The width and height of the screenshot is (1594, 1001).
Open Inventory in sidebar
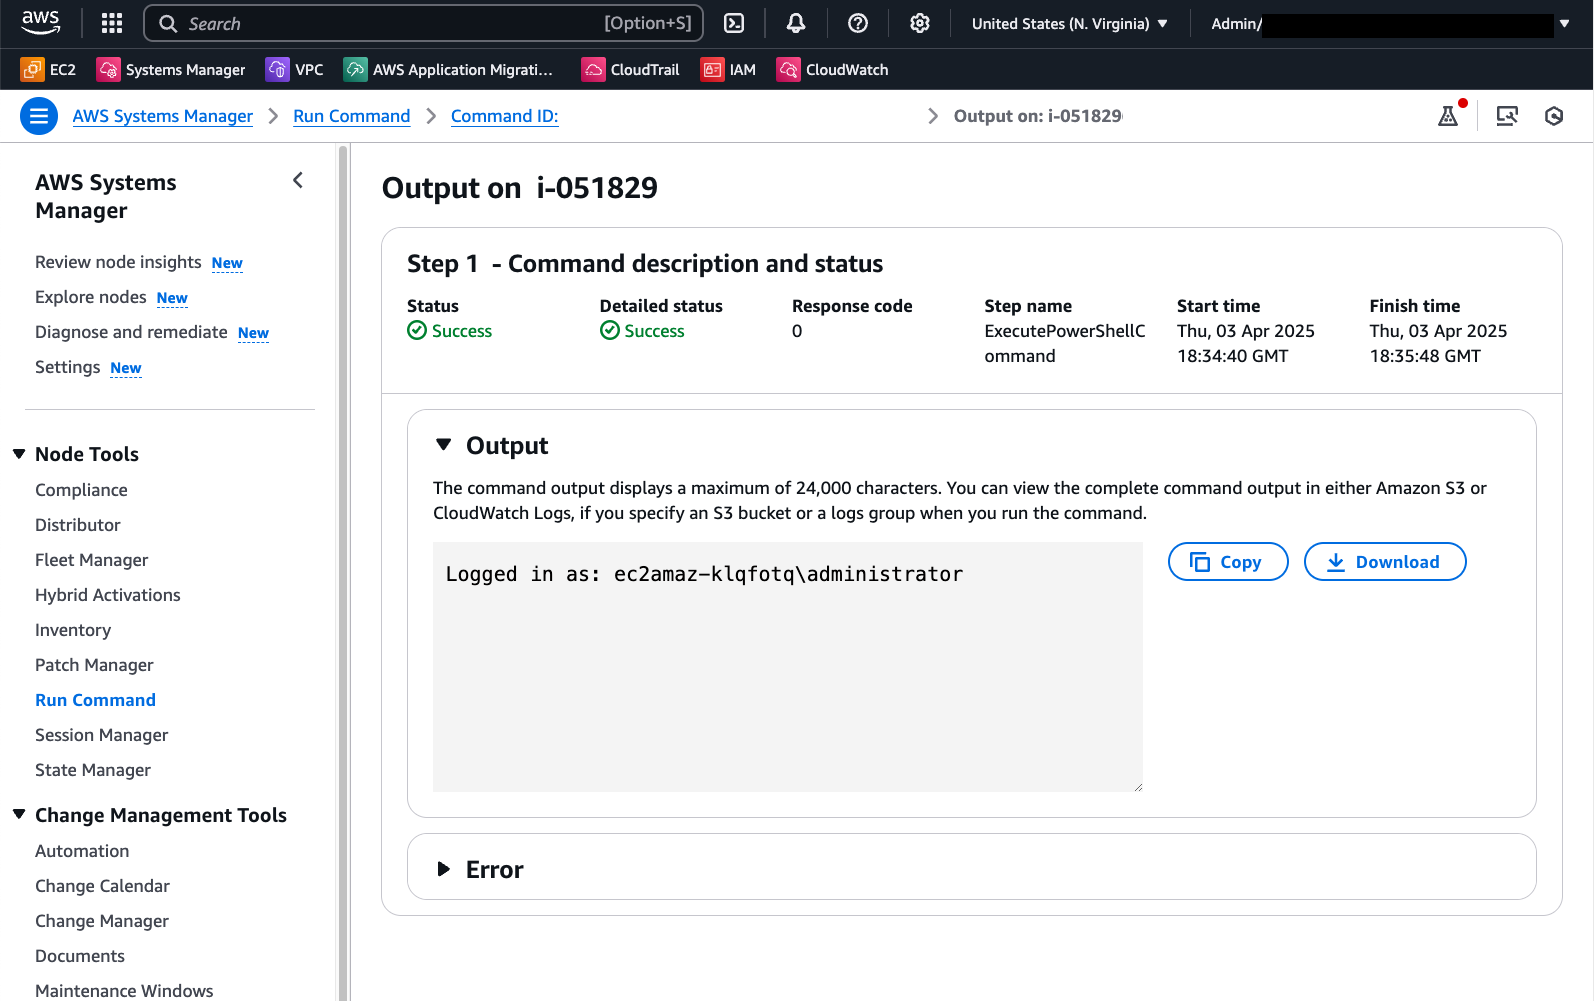[73, 630]
